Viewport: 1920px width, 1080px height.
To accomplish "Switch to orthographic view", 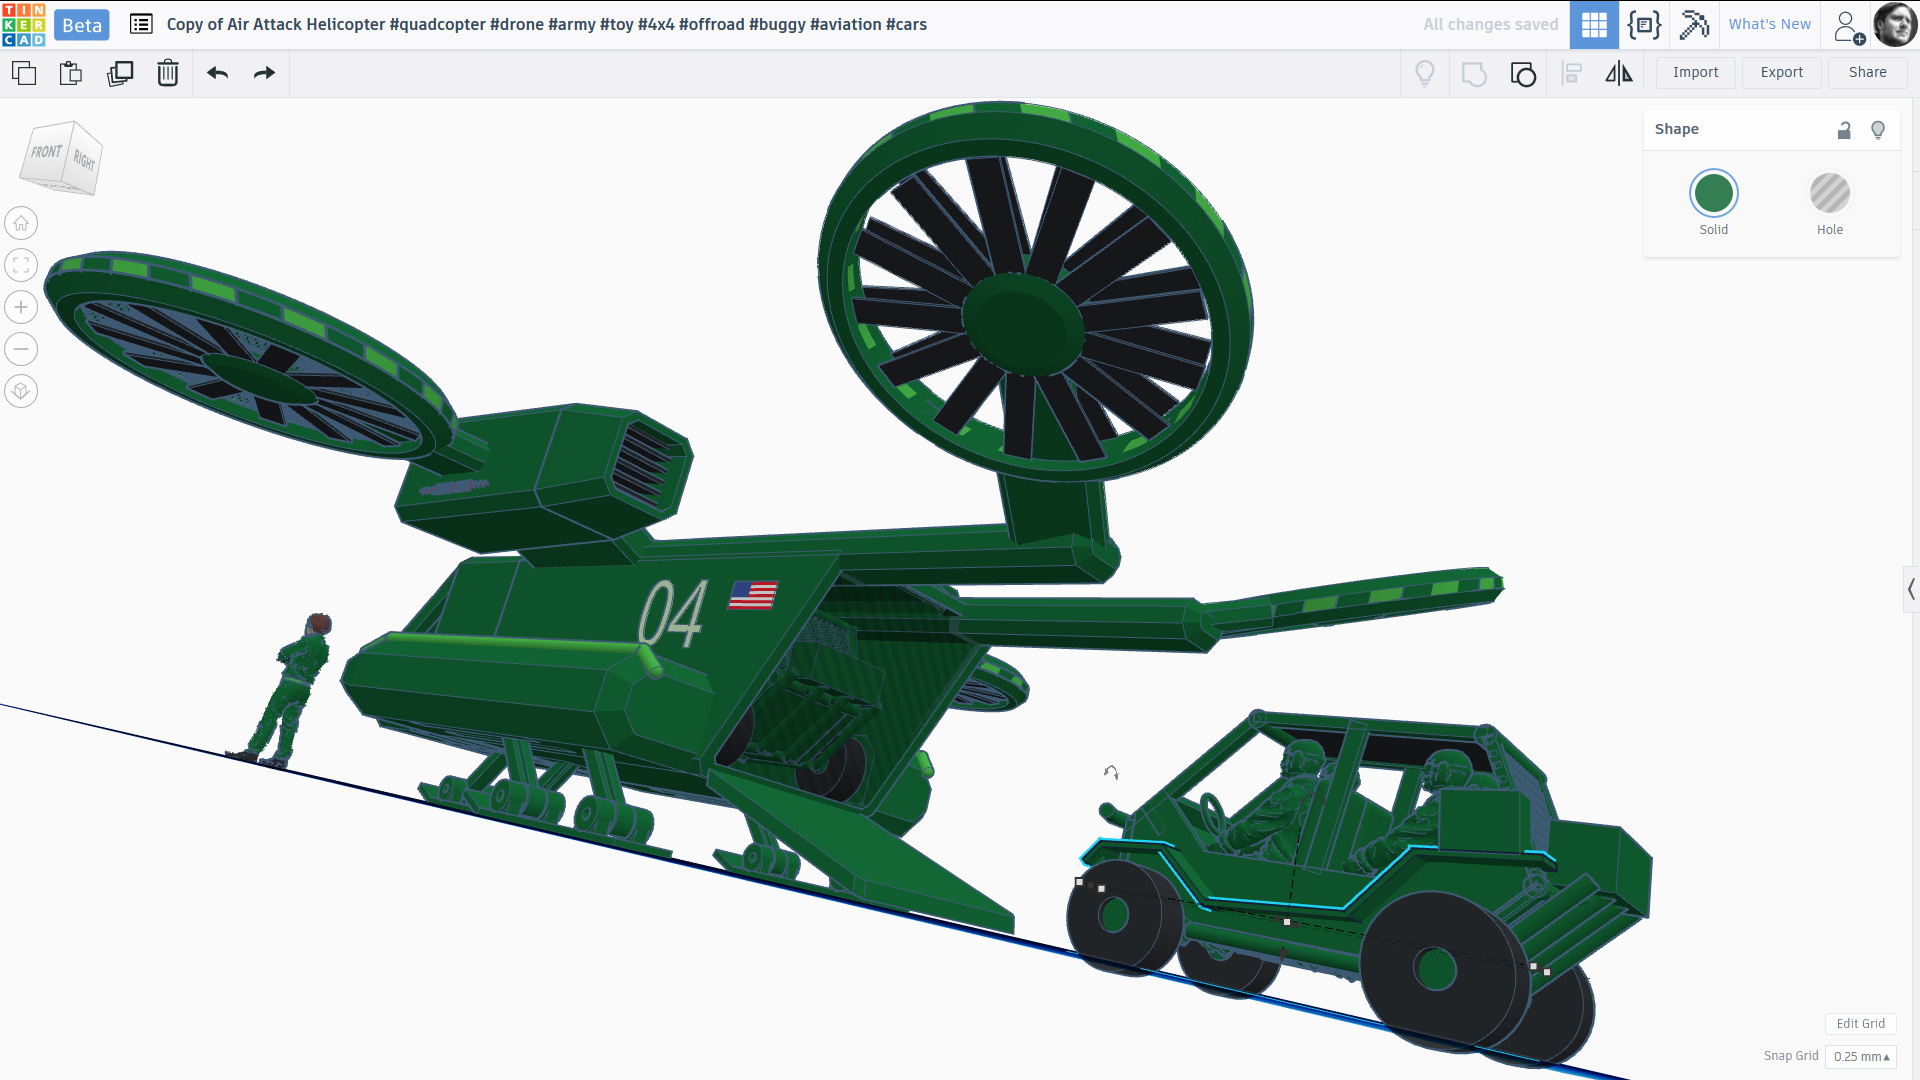I will (21, 391).
